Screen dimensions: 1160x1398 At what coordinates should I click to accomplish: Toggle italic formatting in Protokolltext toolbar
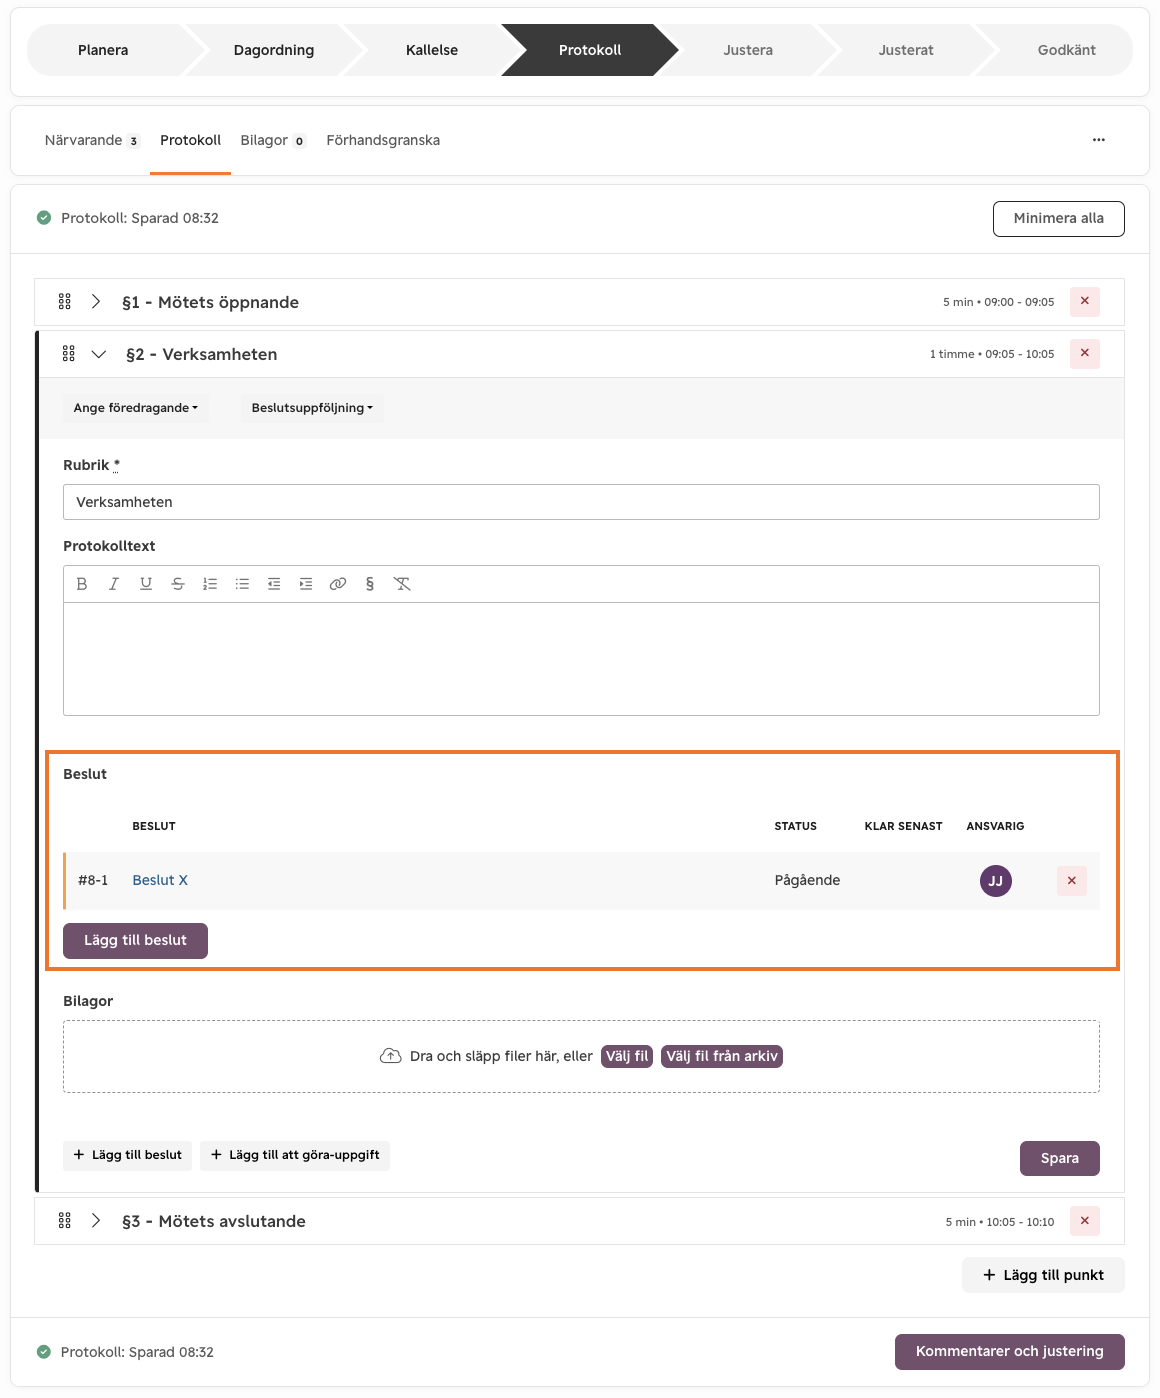point(114,584)
